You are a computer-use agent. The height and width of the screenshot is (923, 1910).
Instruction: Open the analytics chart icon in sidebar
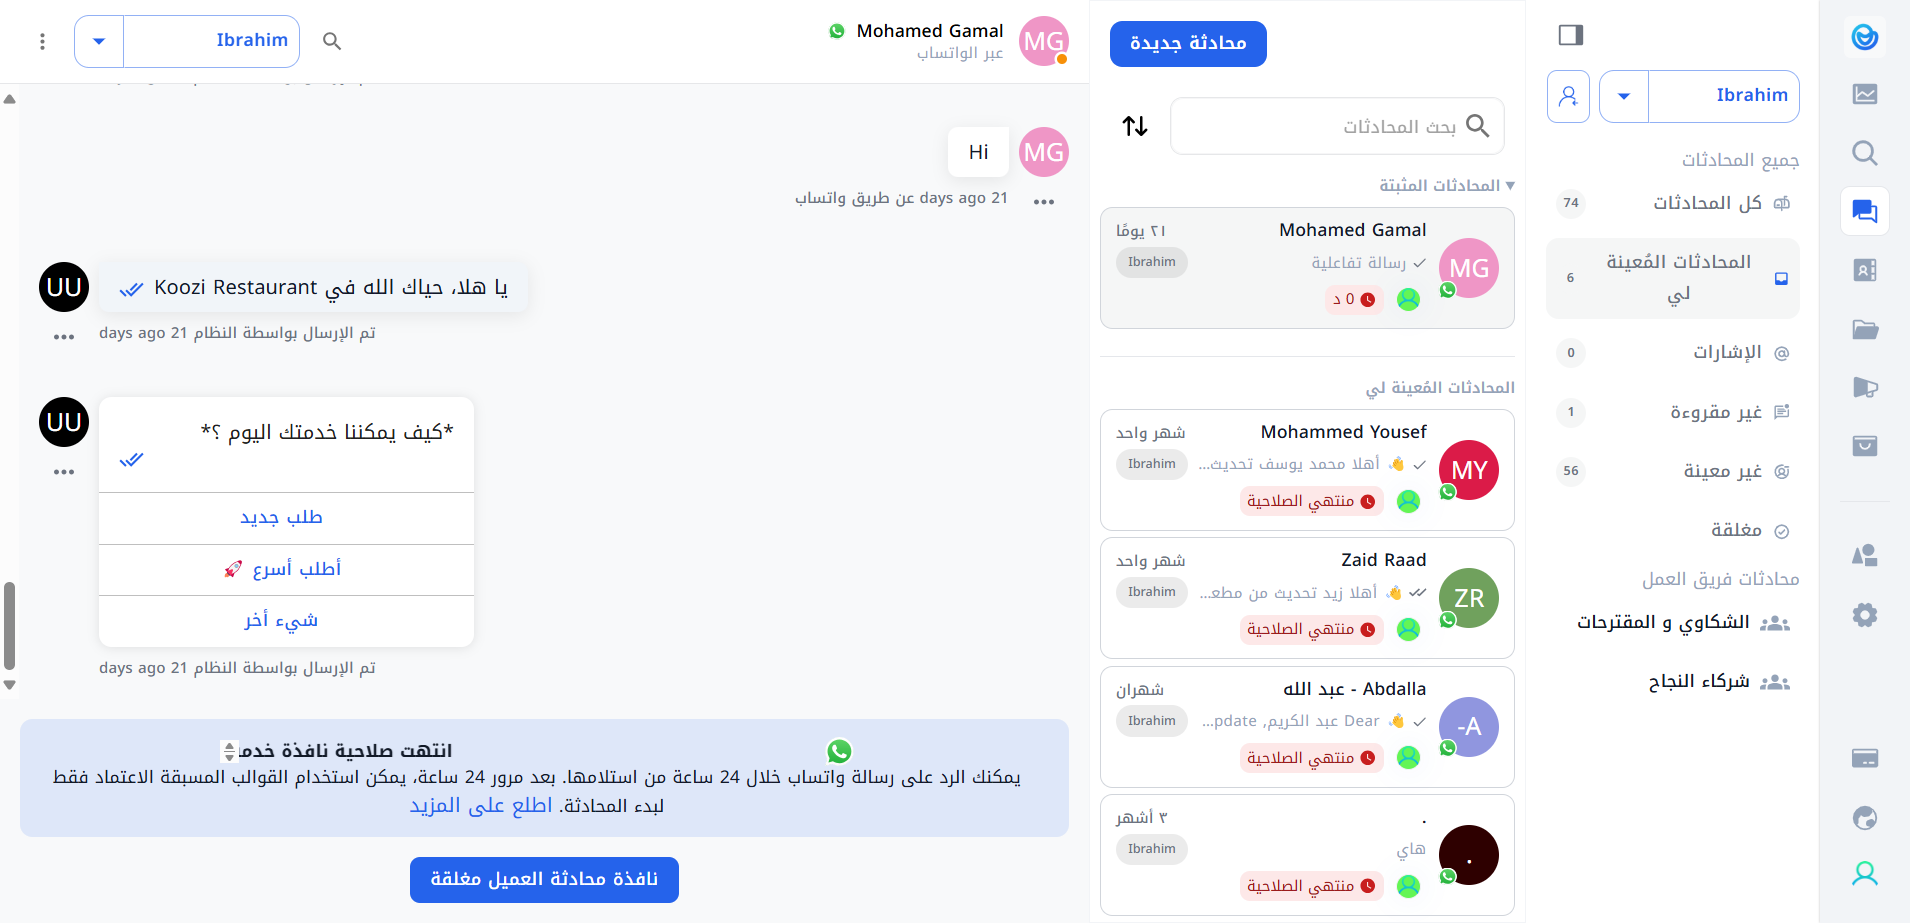[1864, 94]
